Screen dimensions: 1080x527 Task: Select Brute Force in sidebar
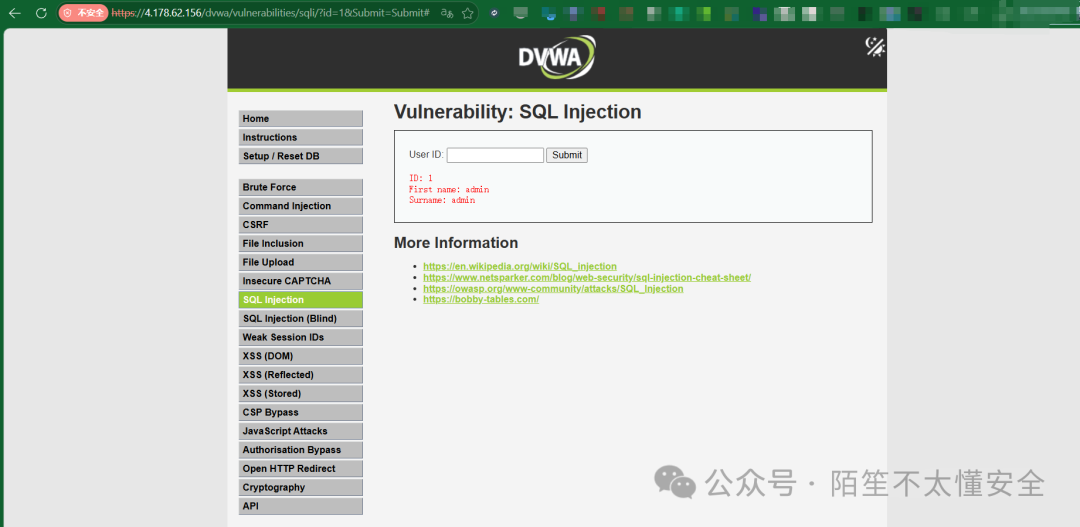click(x=300, y=187)
